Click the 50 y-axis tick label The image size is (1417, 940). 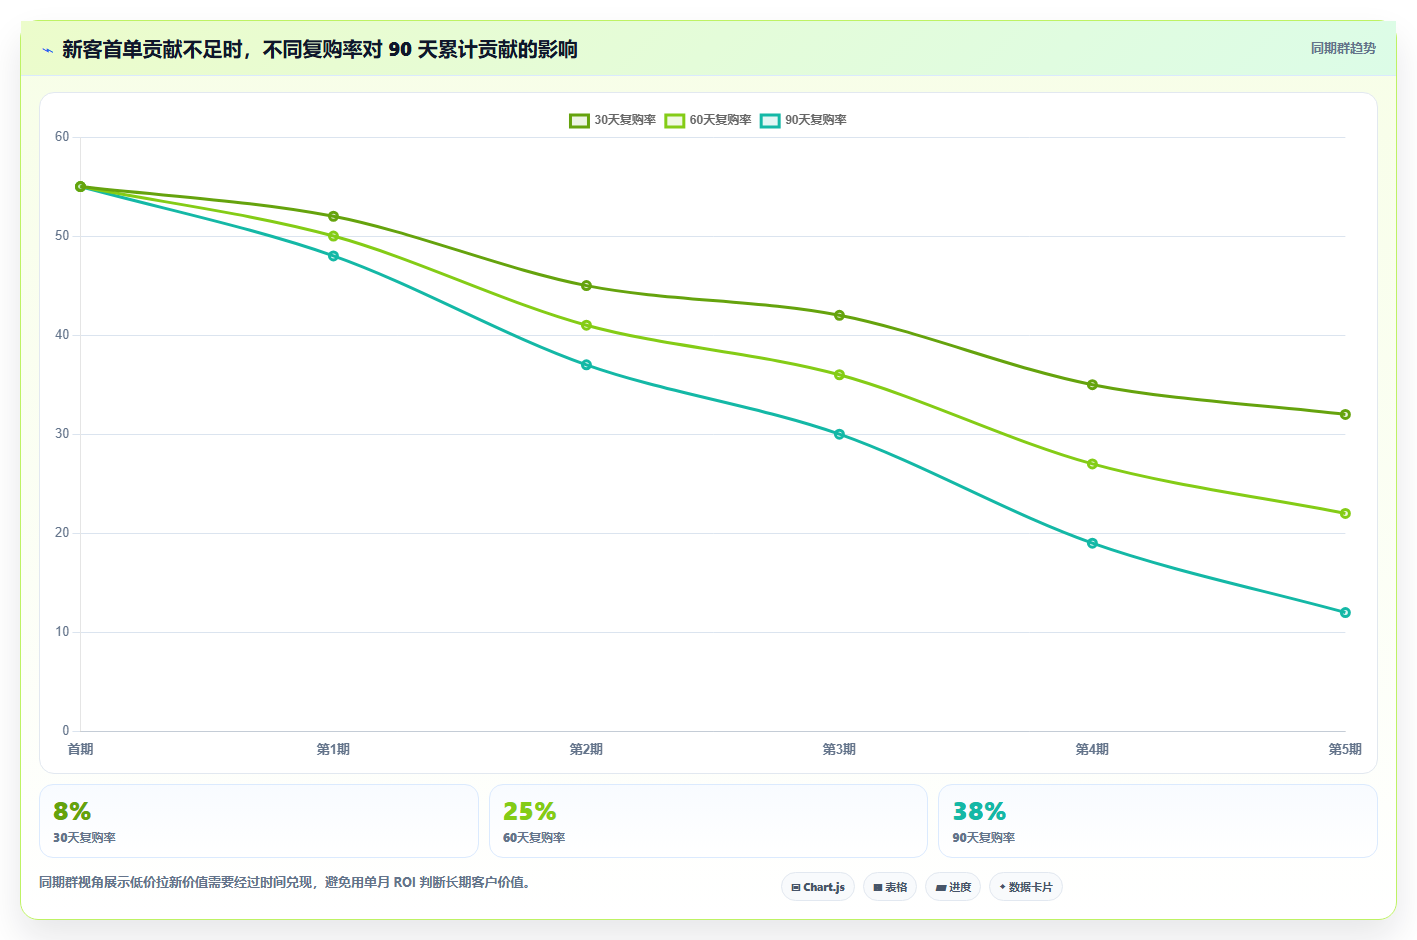[62, 236]
